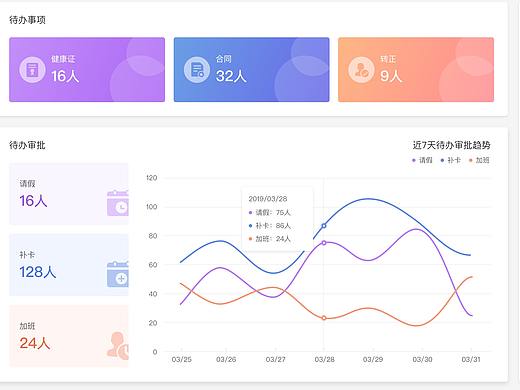520x390 pixels.
Task: Click the 03/26 axis label
Action: [226, 359]
